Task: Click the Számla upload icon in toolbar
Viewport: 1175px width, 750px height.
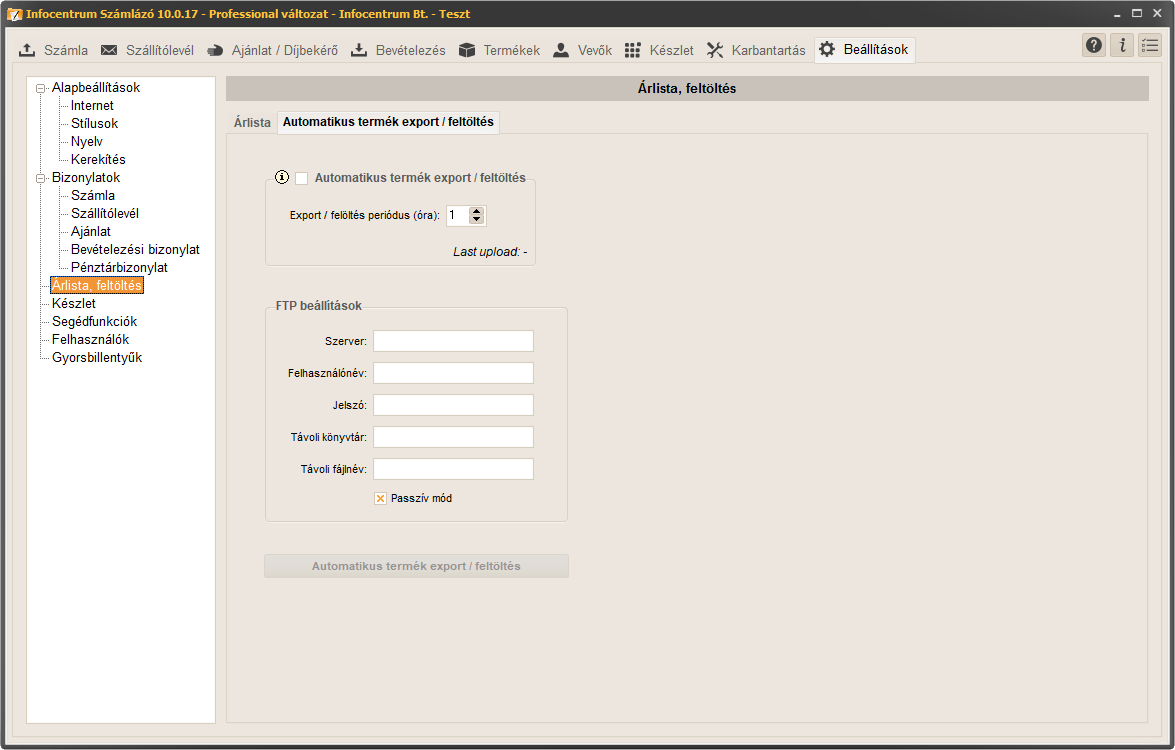Action: [28, 50]
